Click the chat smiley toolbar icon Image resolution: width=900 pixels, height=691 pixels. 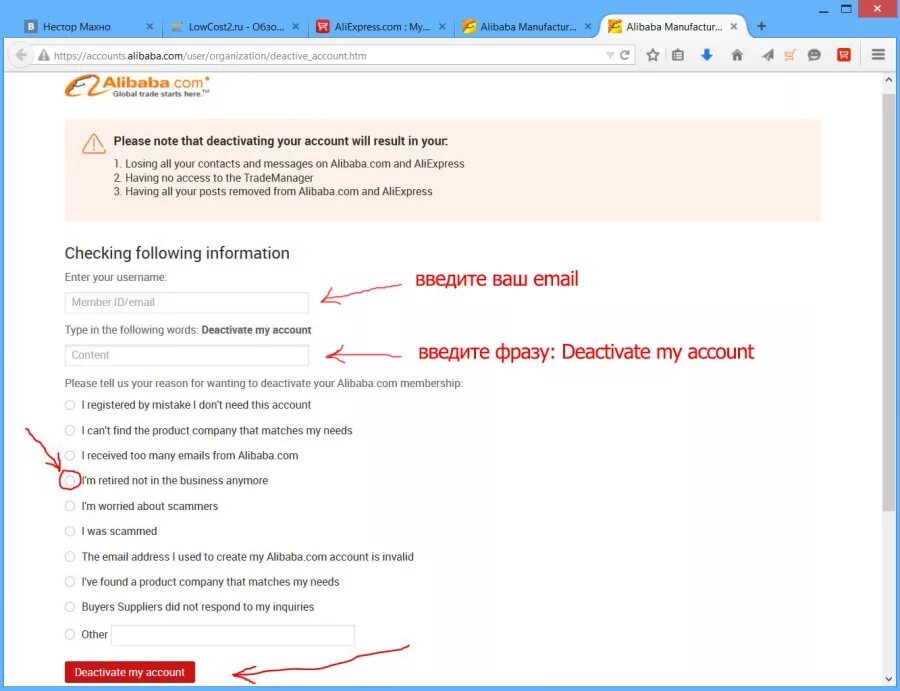(x=814, y=55)
